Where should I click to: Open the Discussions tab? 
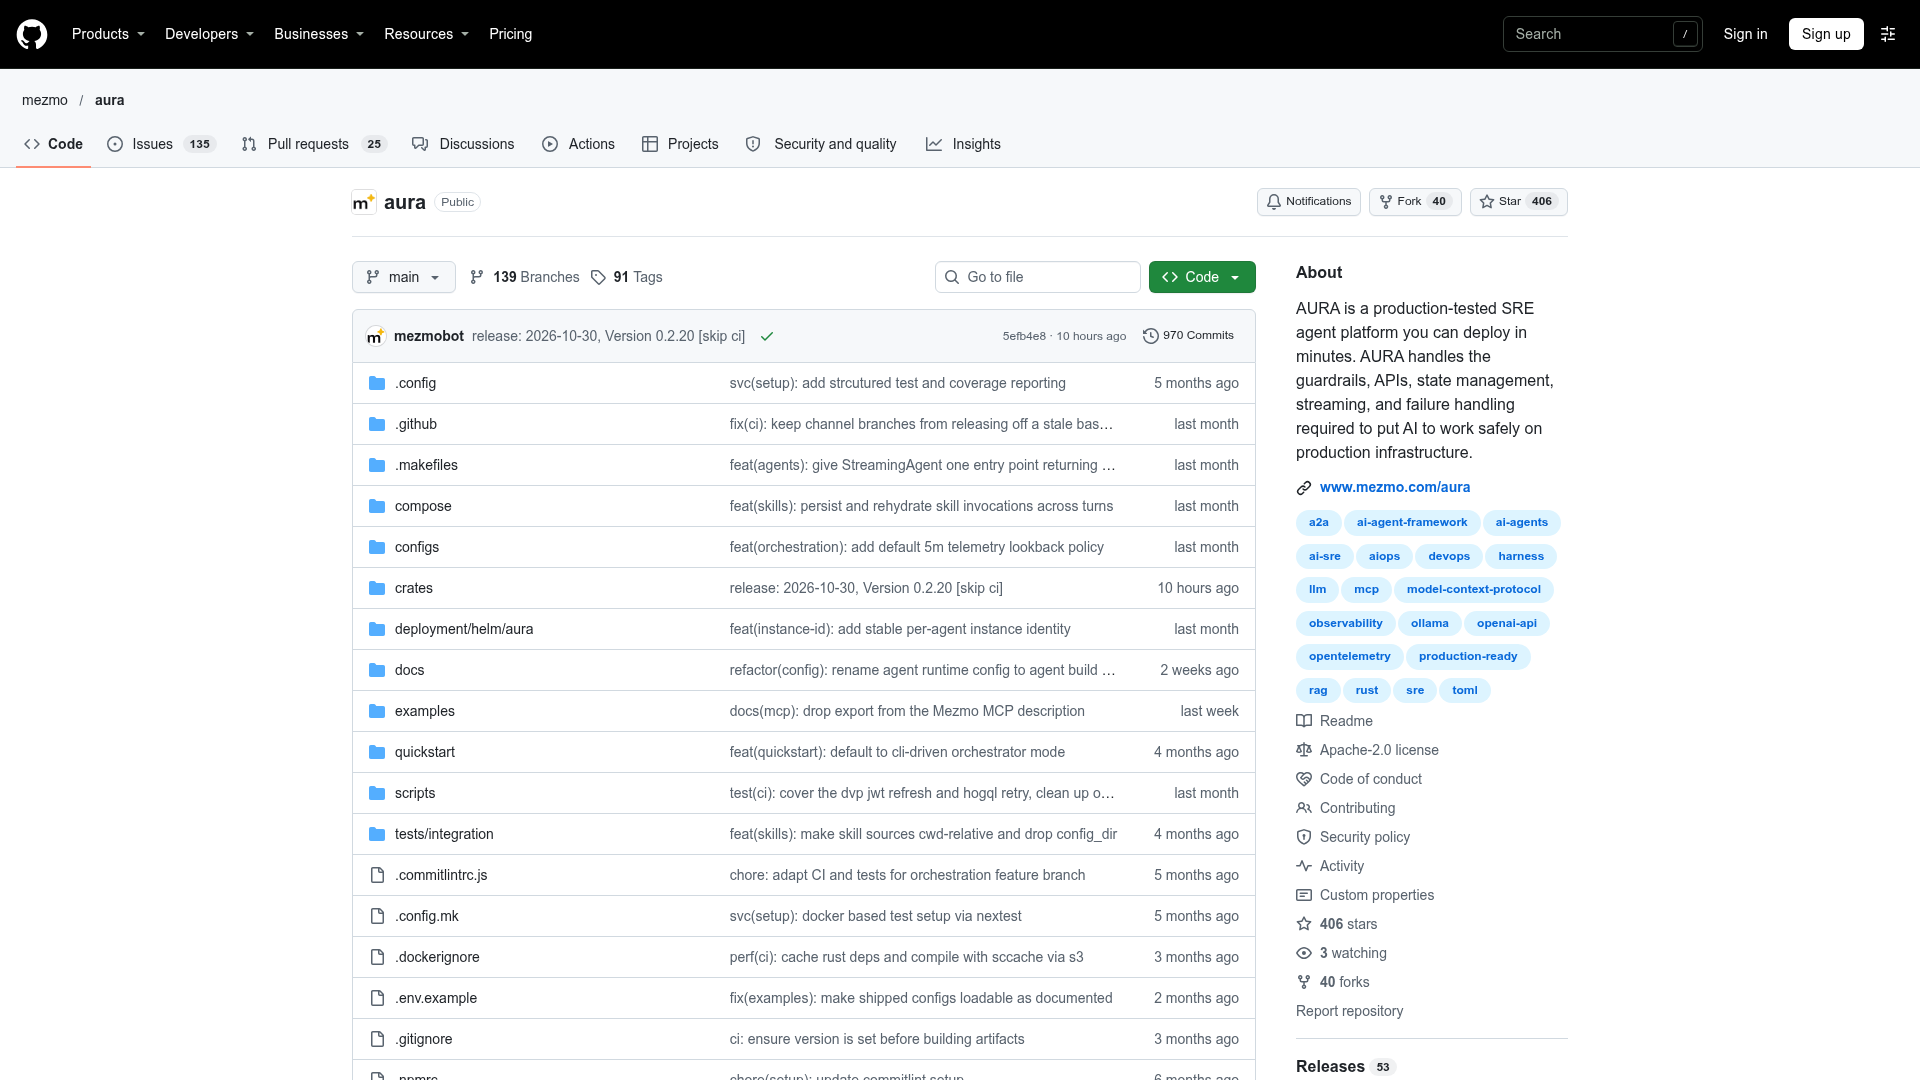[x=463, y=144]
